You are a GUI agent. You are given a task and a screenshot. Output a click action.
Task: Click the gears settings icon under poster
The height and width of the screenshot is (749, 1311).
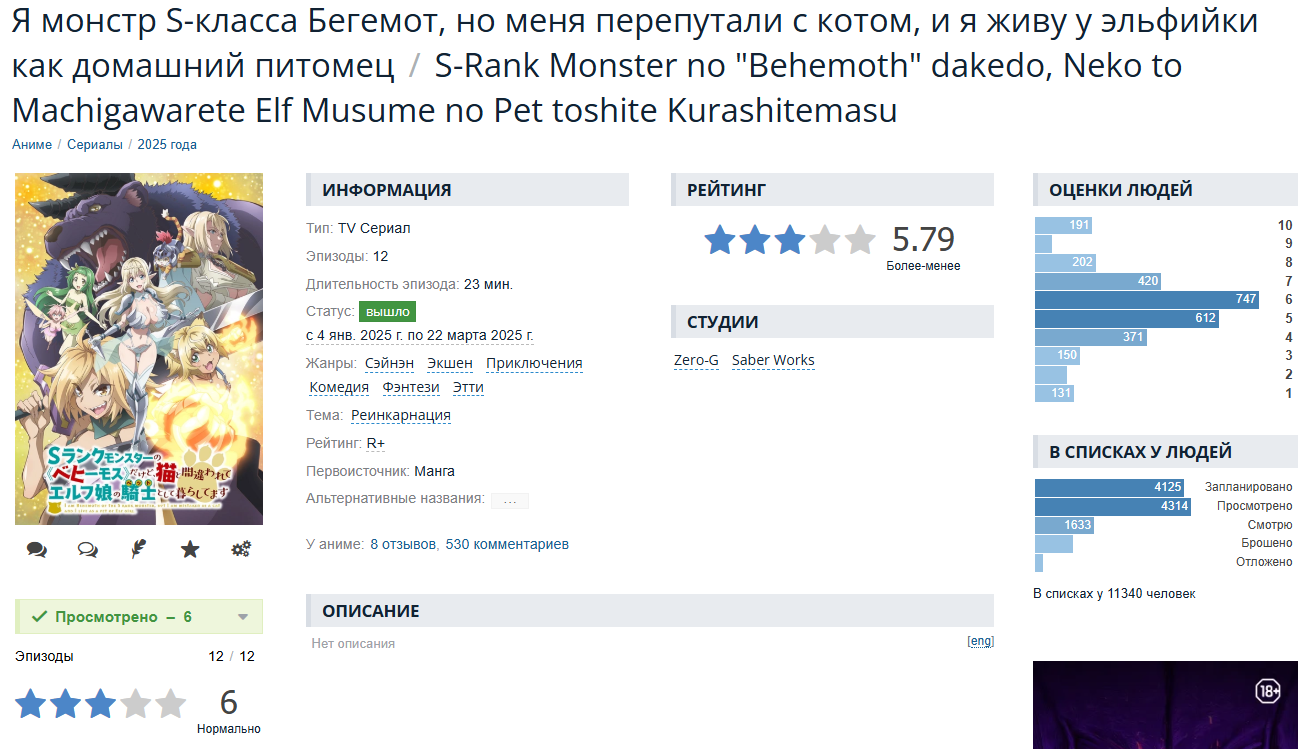[x=241, y=549]
